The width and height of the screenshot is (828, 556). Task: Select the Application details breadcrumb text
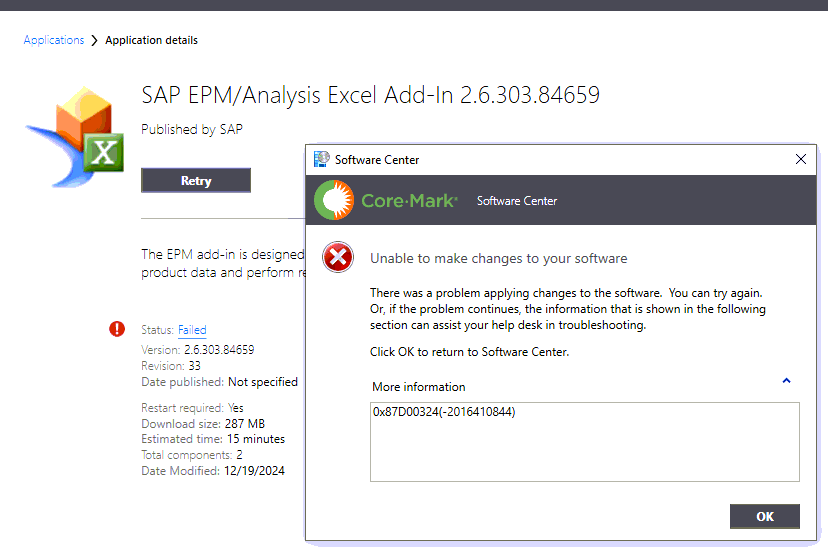[x=152, y=40]
